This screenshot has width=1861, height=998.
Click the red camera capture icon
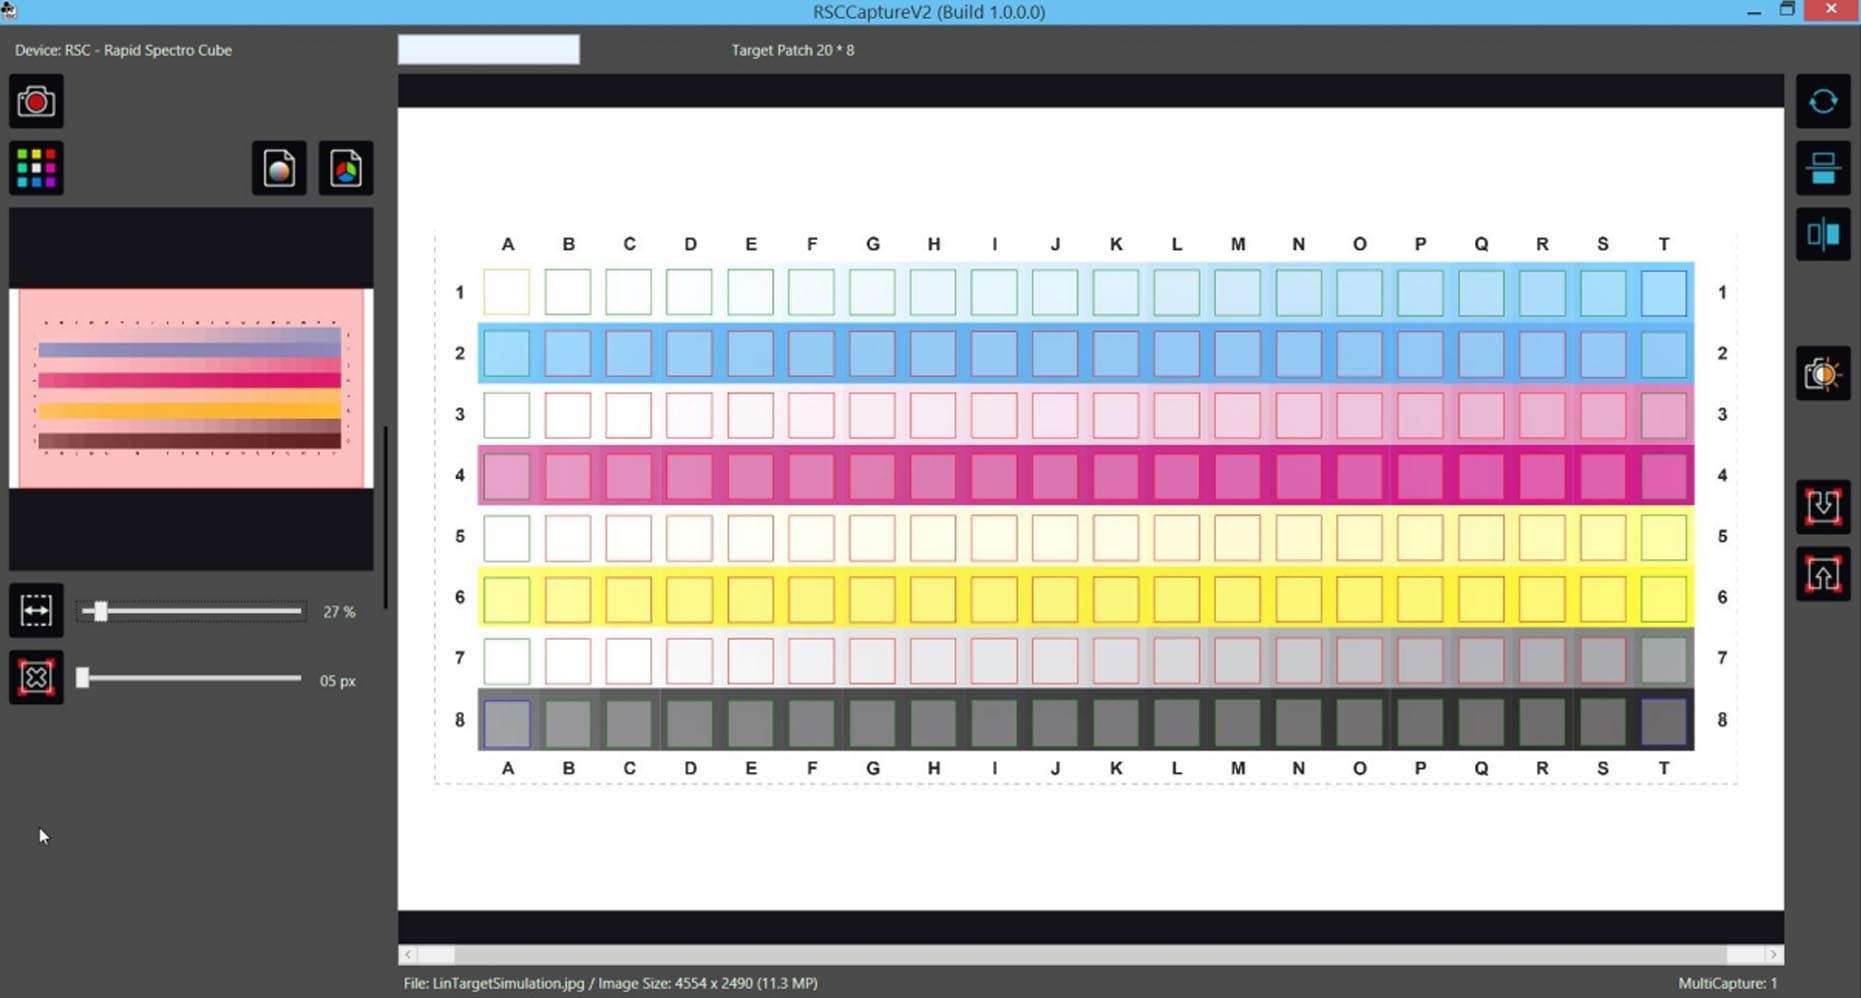click(36, 102)
